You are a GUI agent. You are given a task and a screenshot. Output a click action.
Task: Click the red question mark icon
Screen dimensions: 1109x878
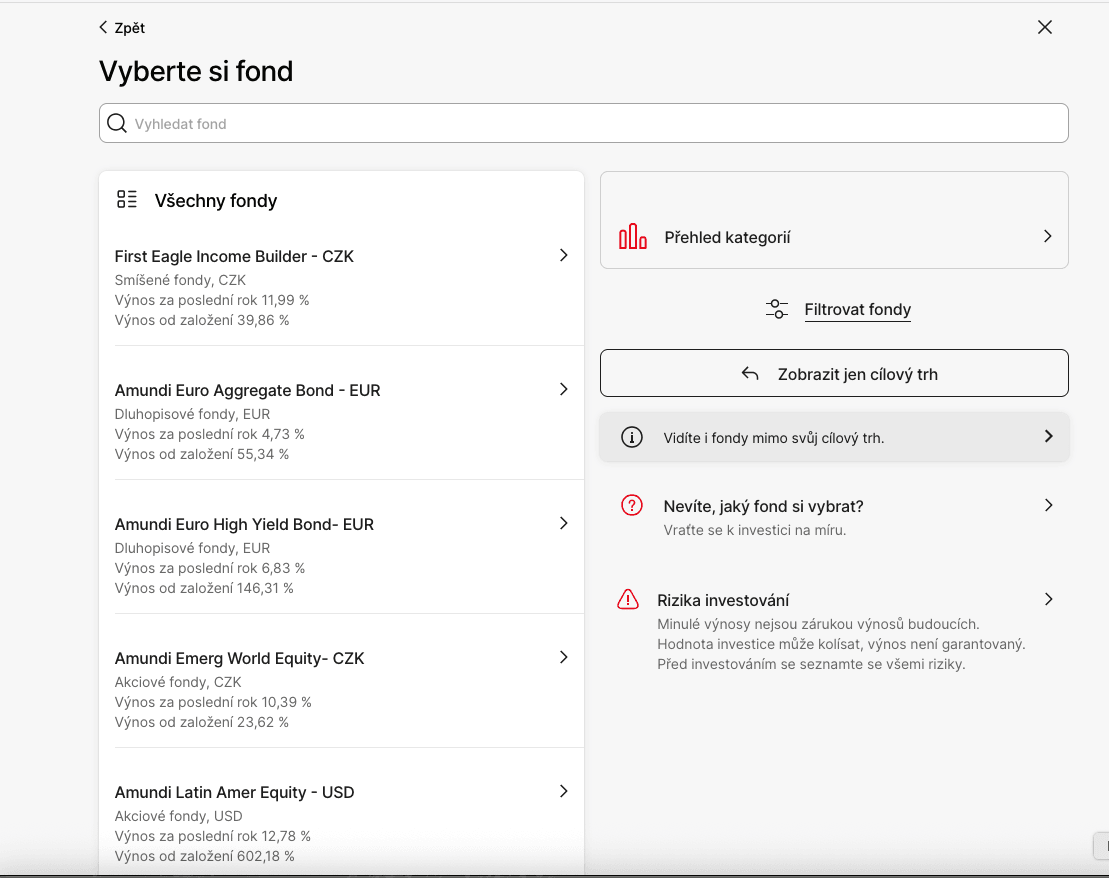[632, 505]
